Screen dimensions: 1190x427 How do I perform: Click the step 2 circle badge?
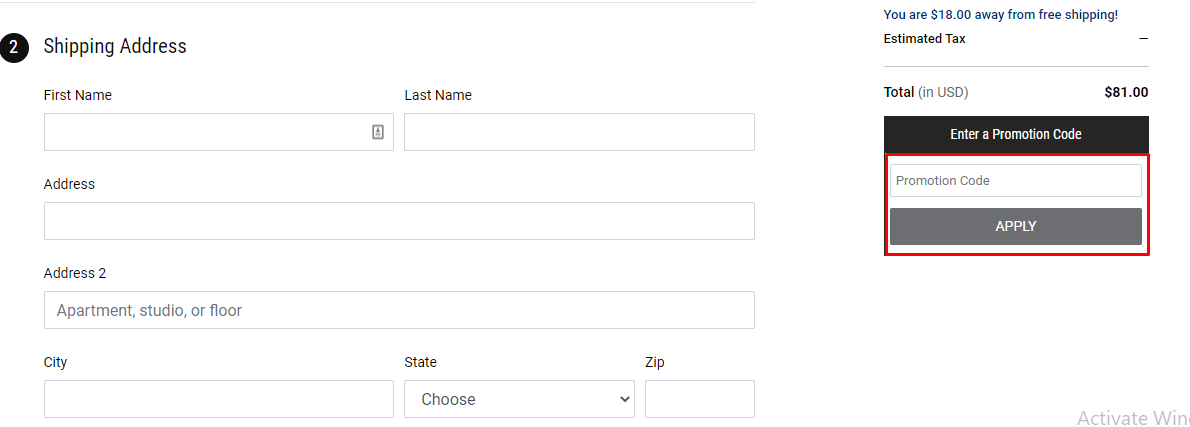[14, 47]
